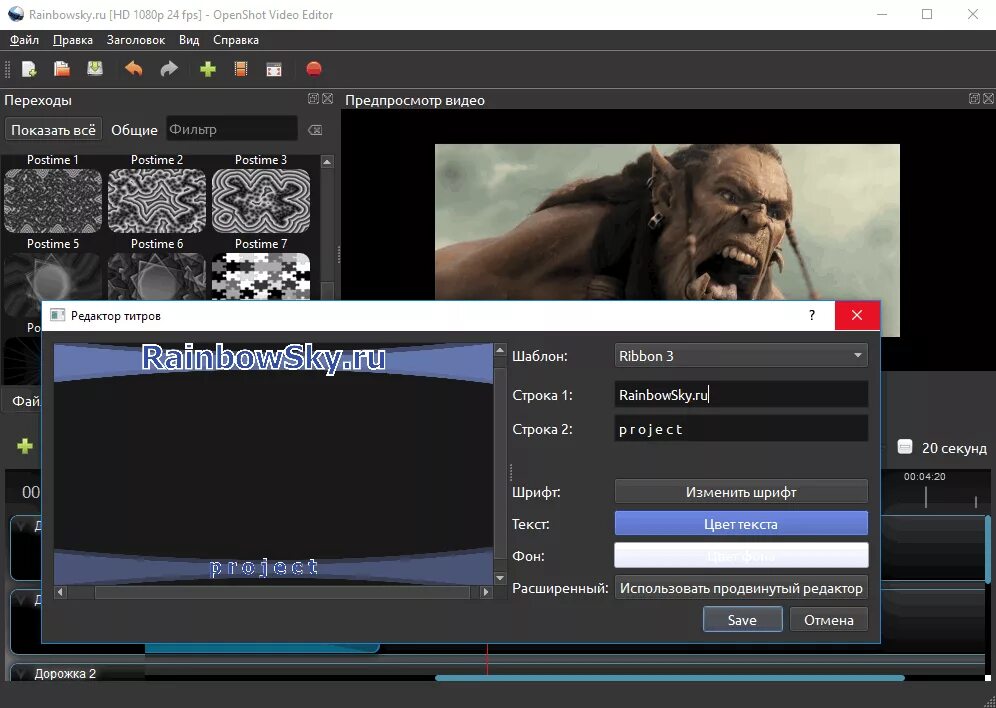Click the Строка 1 text field
The image size is (996, 708).
click(x=741, y=394)
